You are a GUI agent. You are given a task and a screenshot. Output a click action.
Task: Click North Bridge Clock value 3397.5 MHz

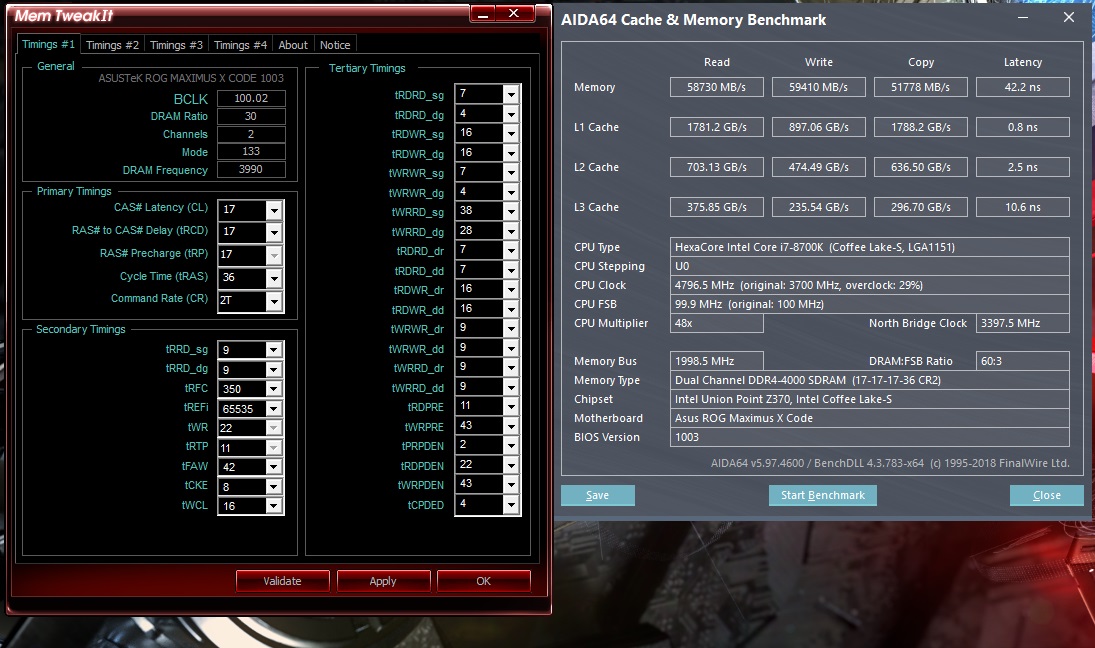(x=1022, y=323)
